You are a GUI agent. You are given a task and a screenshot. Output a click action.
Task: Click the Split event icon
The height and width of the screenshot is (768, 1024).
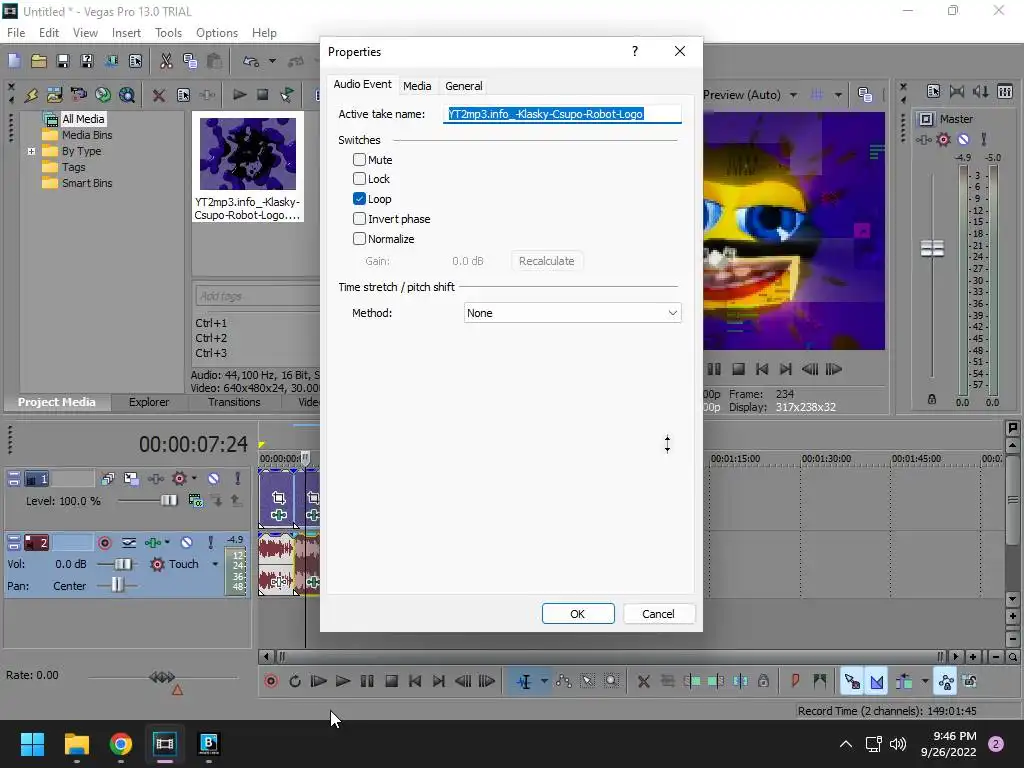(740, 681)
